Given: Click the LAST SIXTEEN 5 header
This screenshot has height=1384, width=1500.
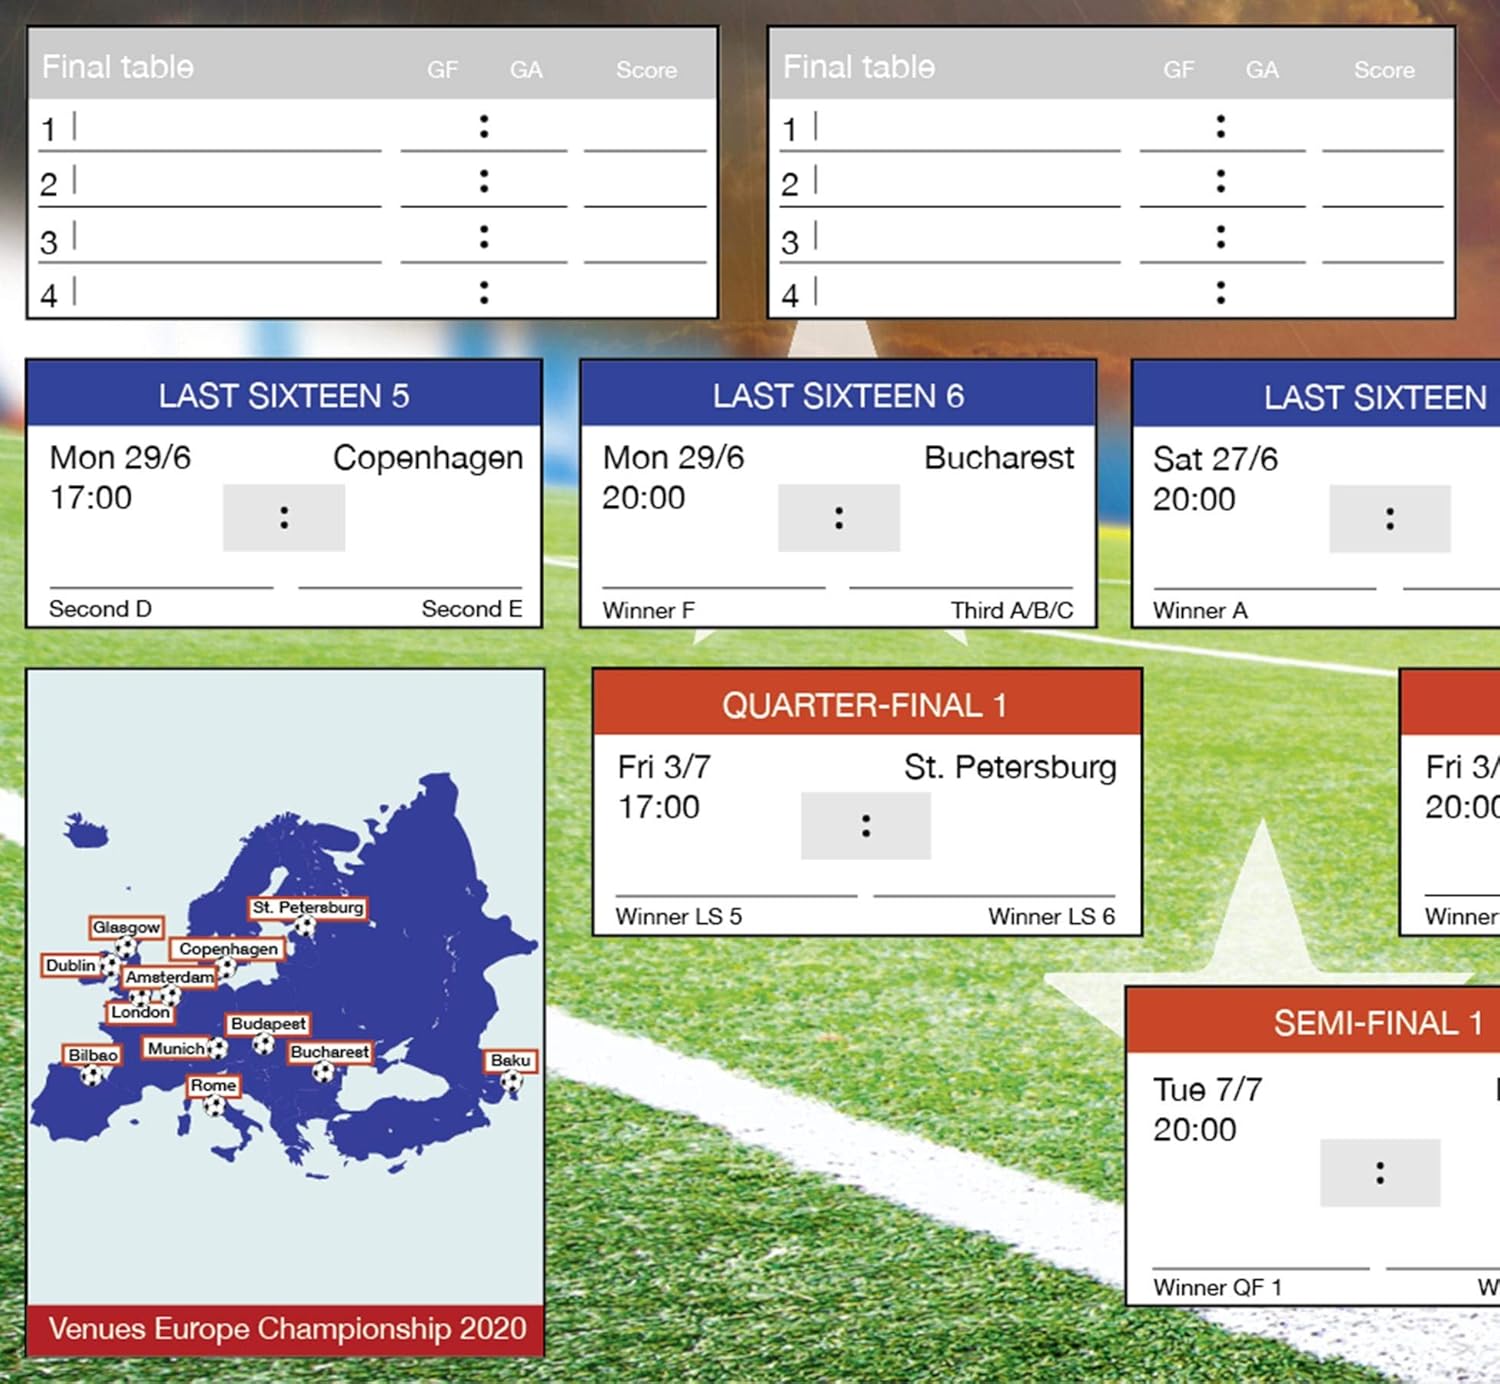Looking at the screenshot, I should pyautogui.click(x=284, y=394).
